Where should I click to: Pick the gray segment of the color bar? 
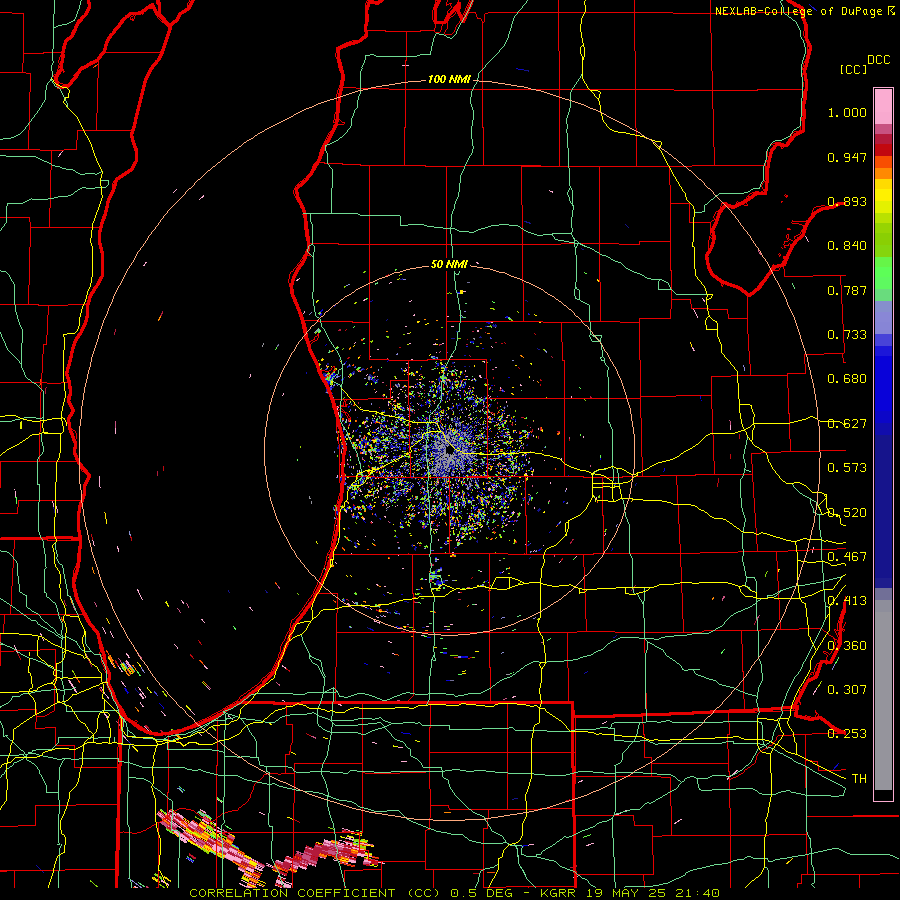pyautogui.click(x=883, y=695)
